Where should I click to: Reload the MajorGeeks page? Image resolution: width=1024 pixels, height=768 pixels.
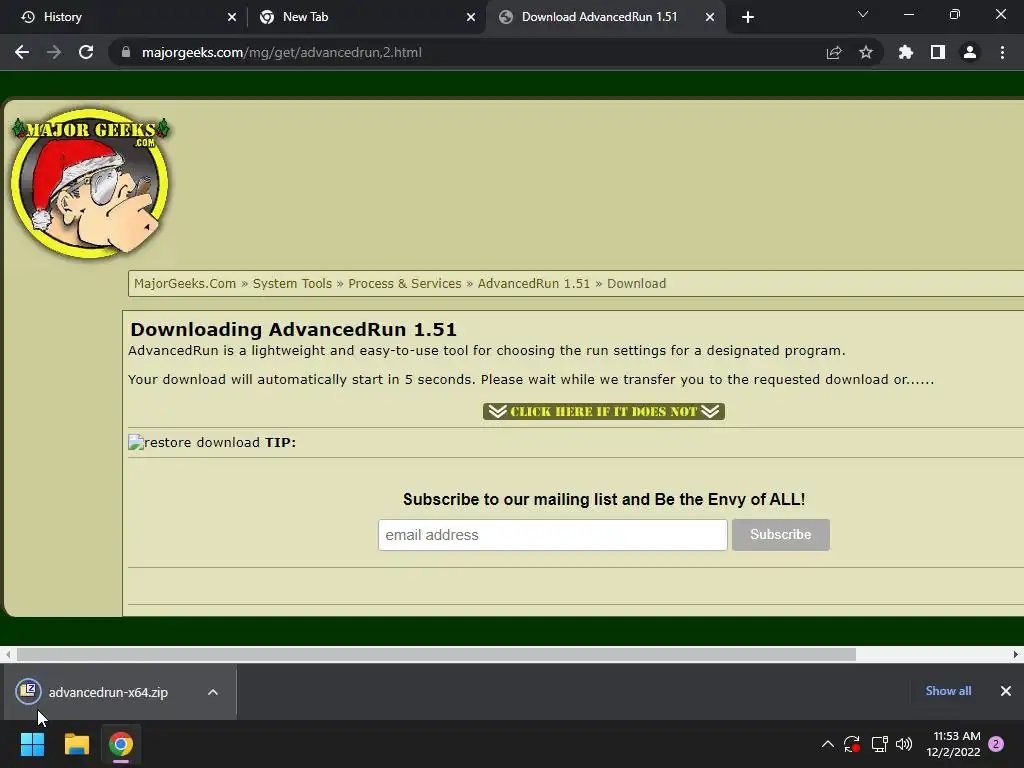[86, 52]
